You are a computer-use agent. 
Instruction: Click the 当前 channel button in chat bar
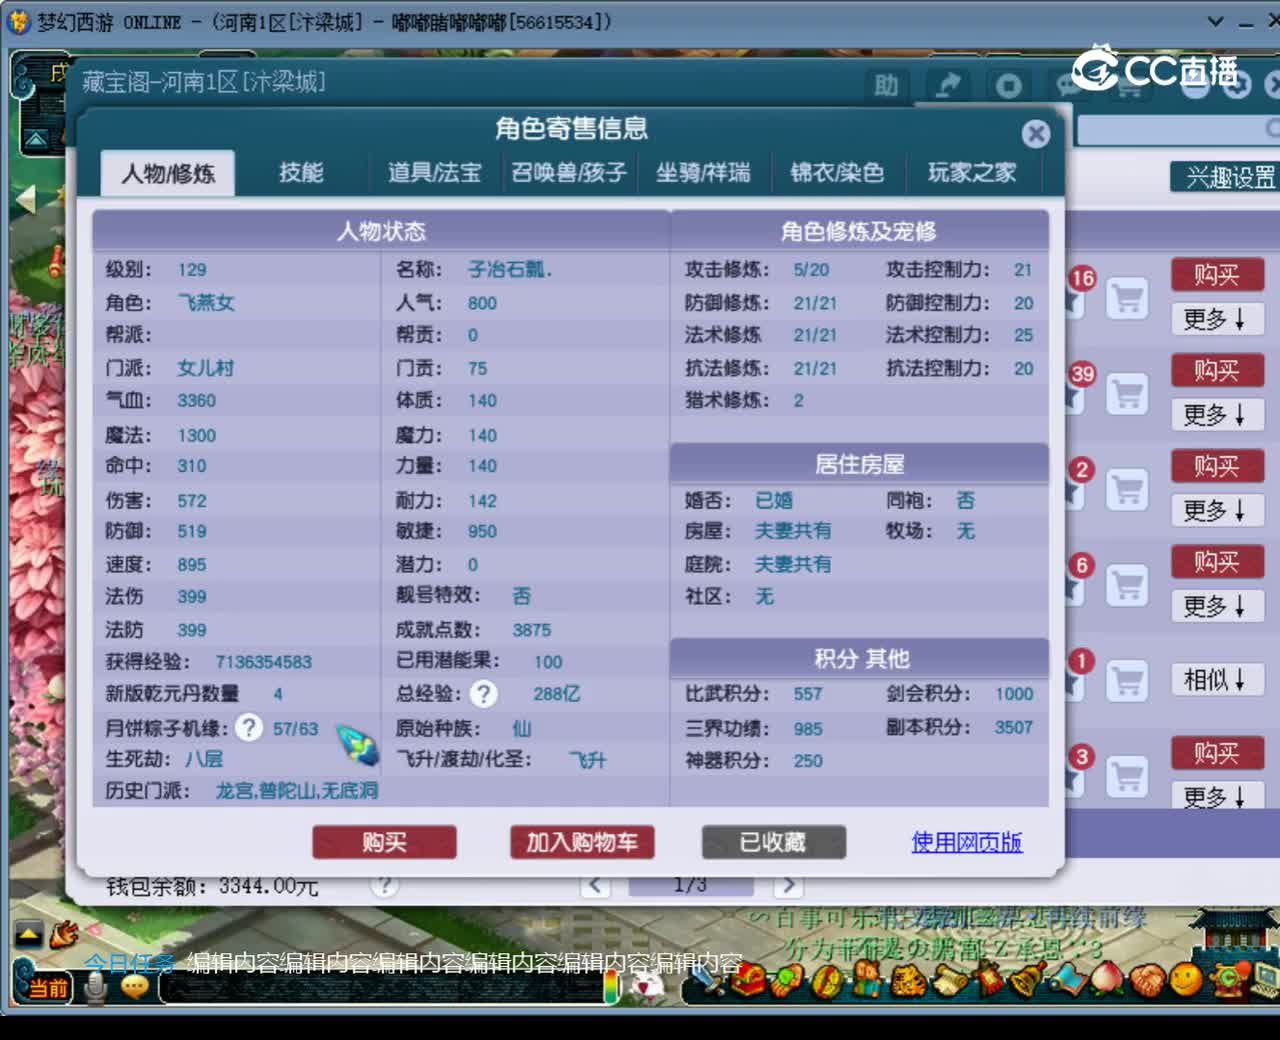click(x=47, y=988)
